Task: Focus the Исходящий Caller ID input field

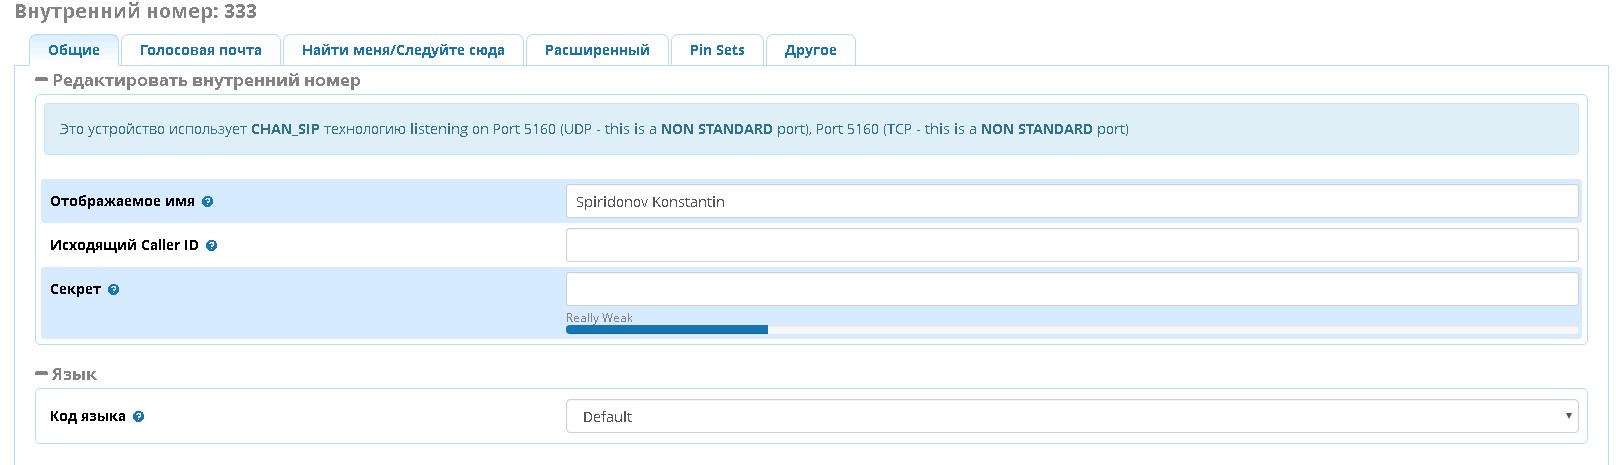Action: (x=1072, y=245)
